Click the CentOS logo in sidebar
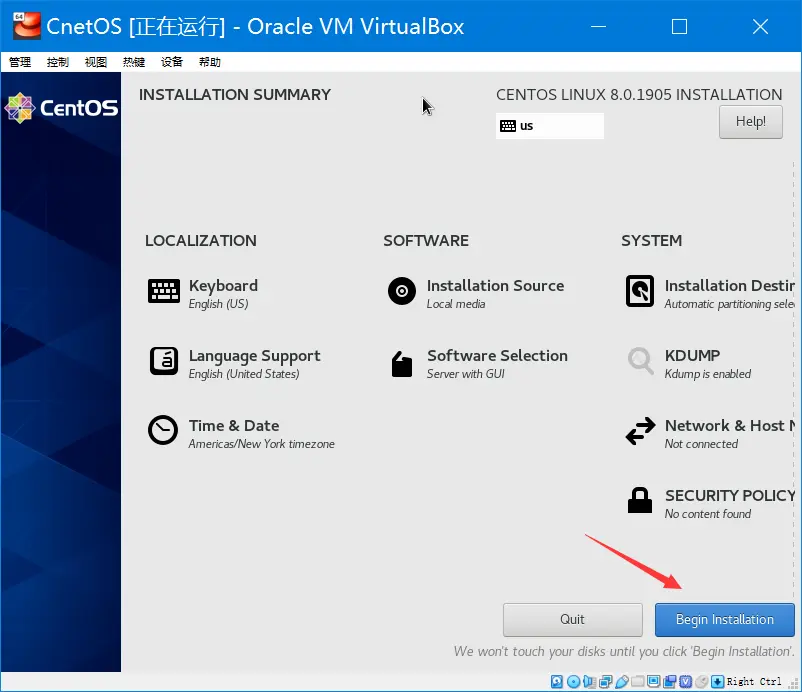The height and width of the screenshot is (692, 802). point(61,108)
